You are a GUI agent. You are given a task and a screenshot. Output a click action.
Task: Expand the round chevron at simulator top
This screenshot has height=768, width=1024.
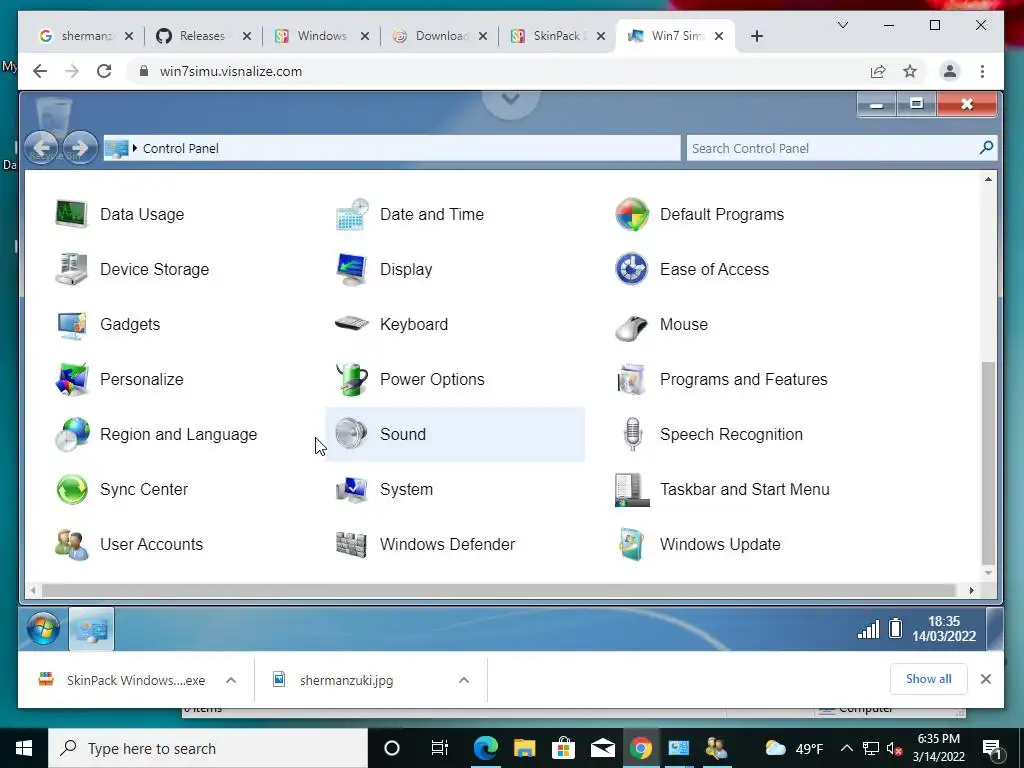(511, 99)
